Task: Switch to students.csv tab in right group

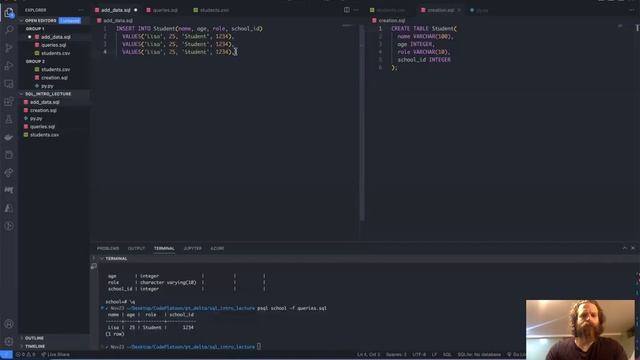Action: (x=390, y=10)
